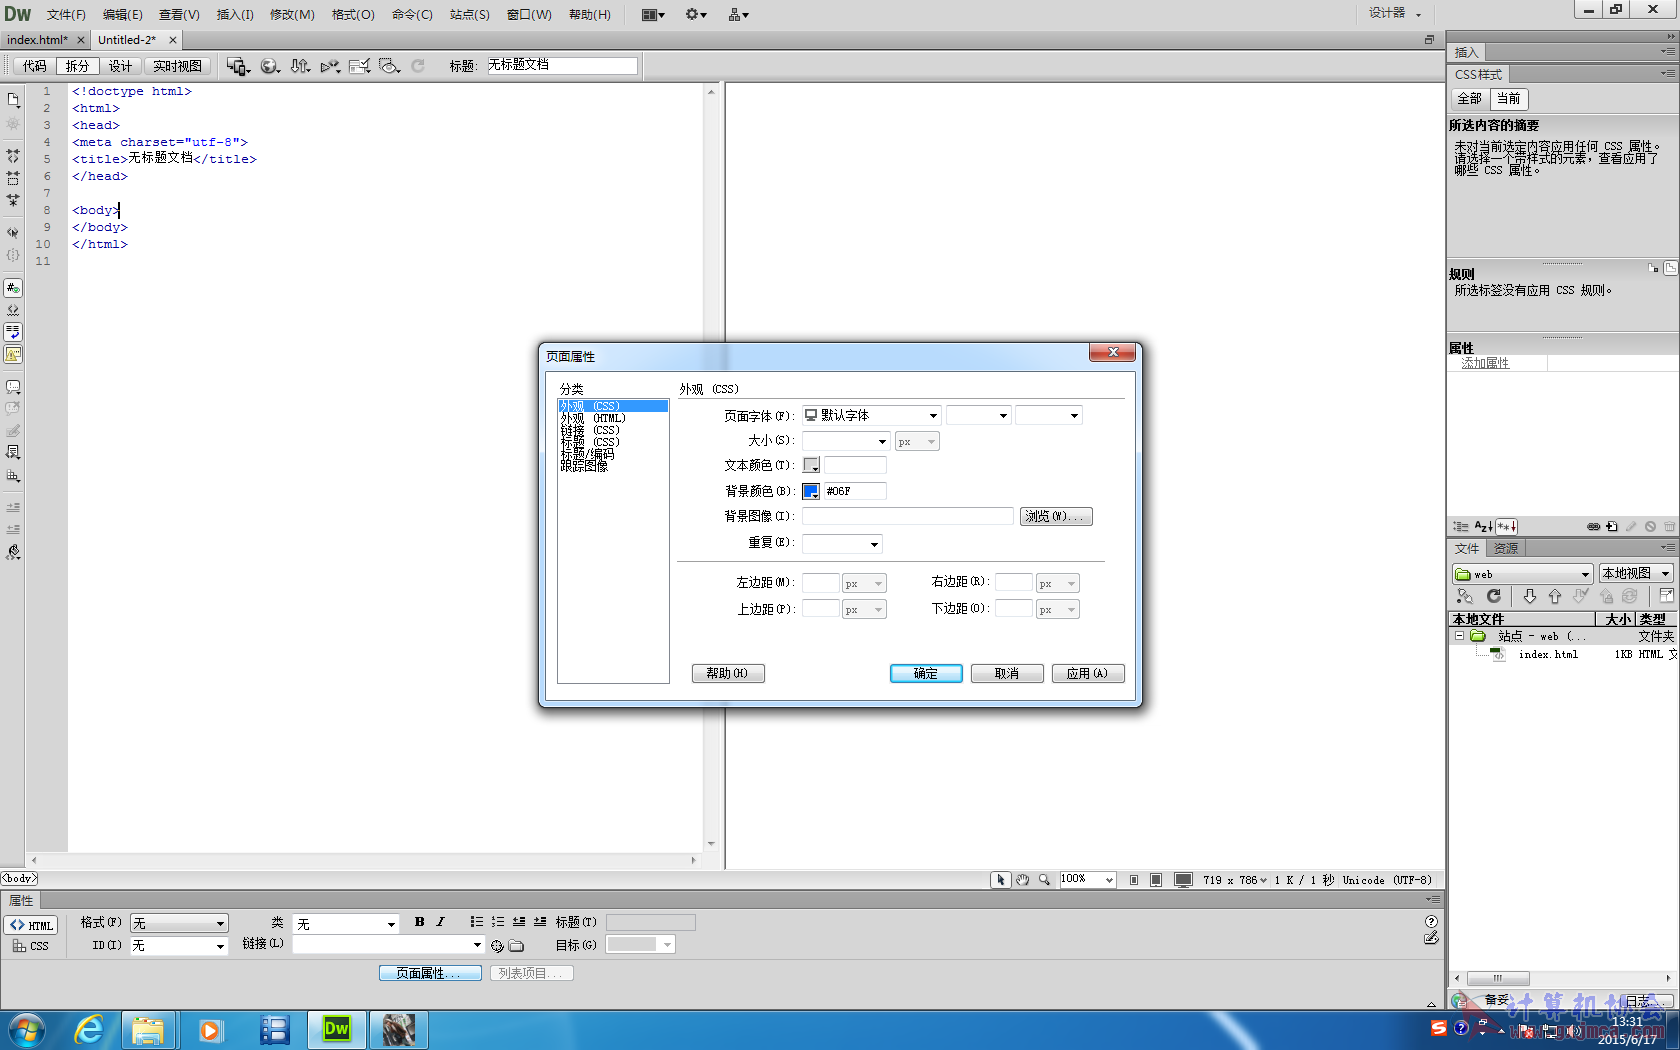Open the 格式 format dropdown
The height and width of the screenshot is (1050, 1680).
click(179, 923)
